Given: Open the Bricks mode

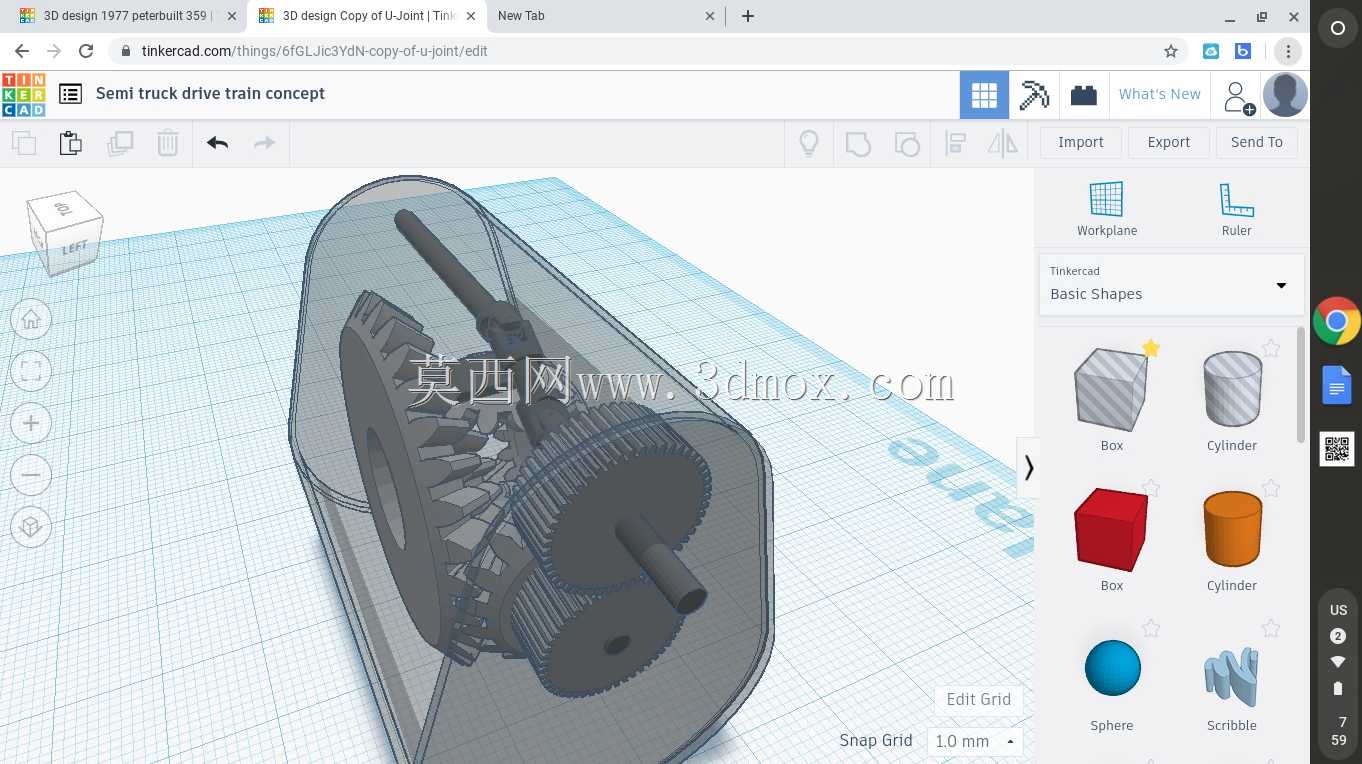Looking at the screenshot, I should [1084, 95].
